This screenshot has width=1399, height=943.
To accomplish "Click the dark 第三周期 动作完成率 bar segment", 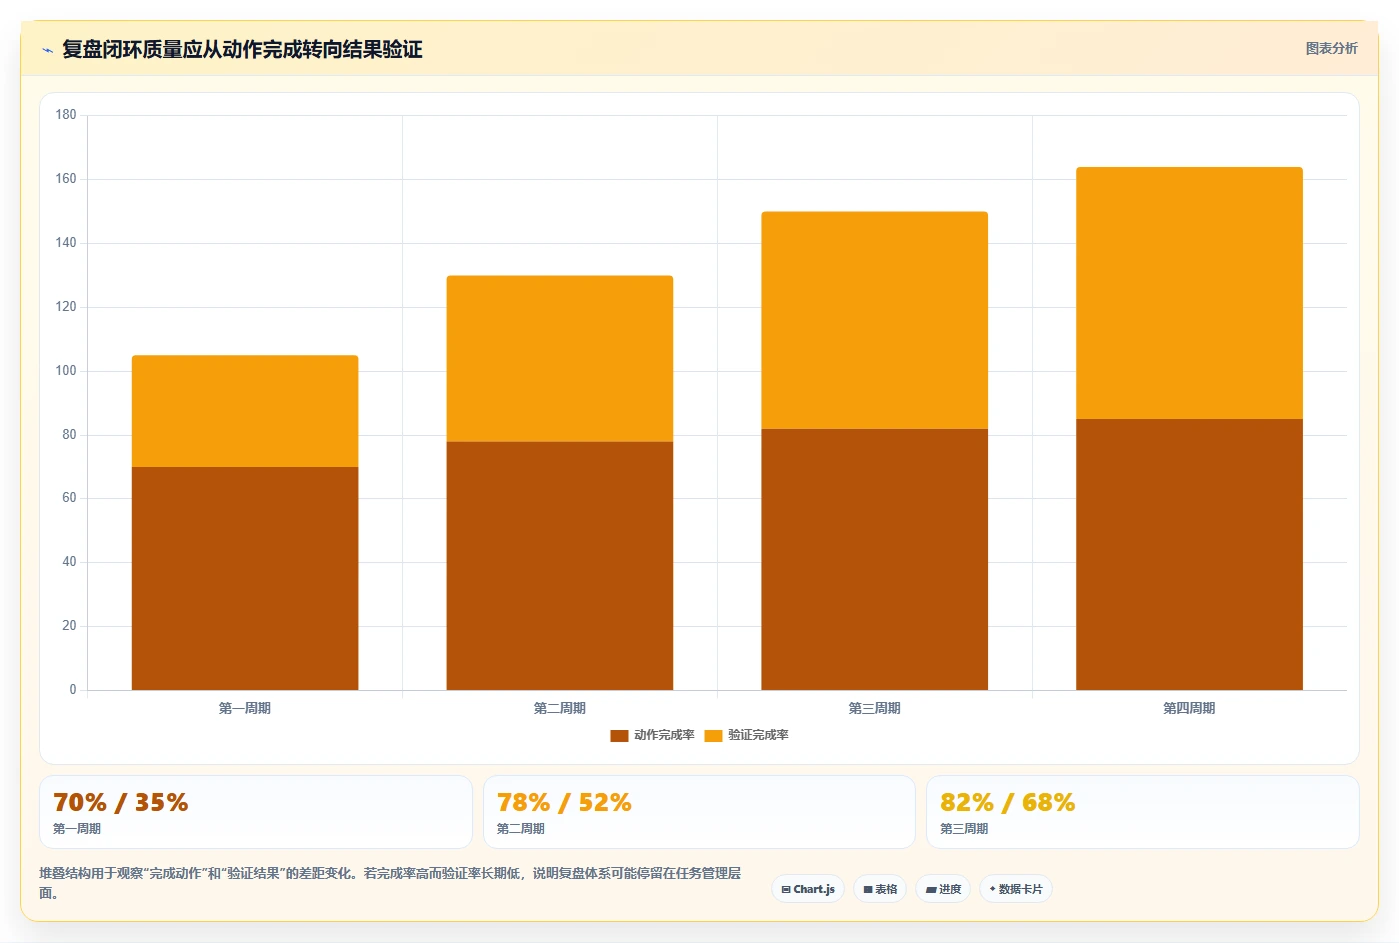I will pos(875,559).
